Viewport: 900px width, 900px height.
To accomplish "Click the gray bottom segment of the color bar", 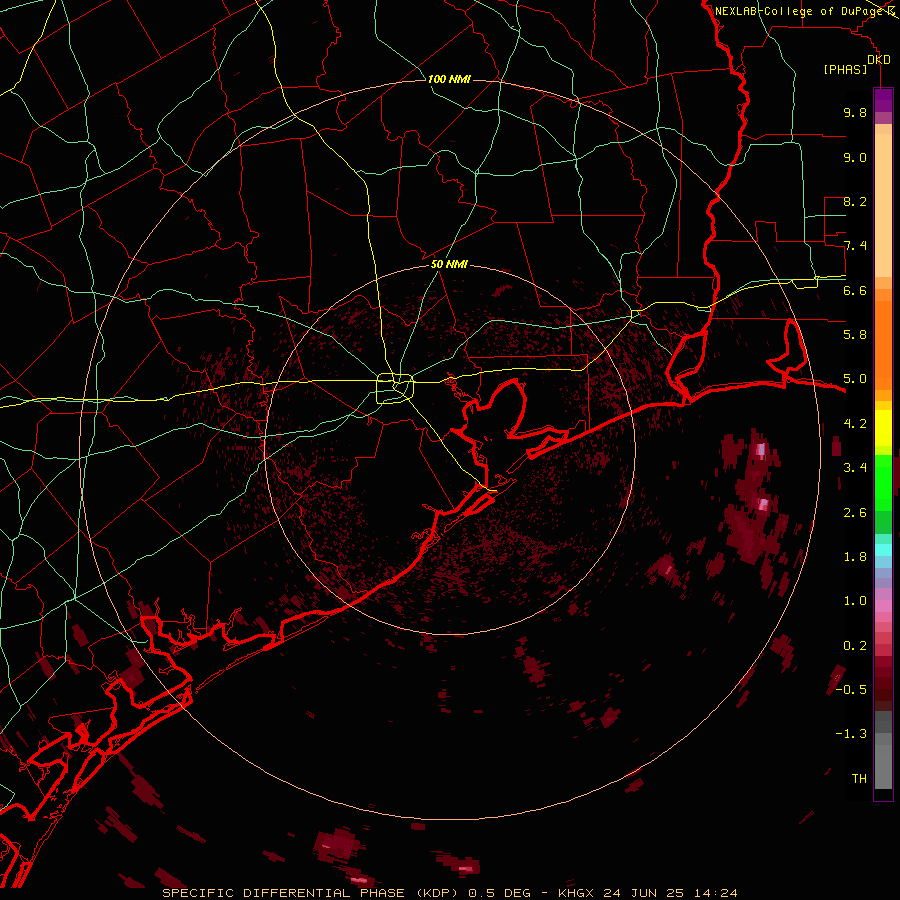I will (x=883, y=763).
